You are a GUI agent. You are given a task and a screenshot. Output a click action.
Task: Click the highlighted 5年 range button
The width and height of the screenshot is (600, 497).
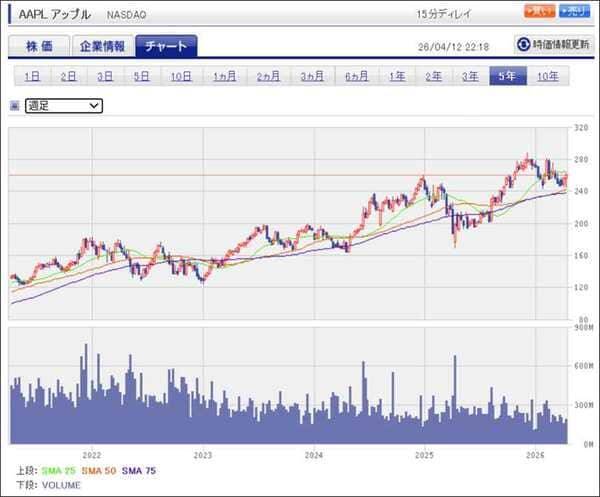[506, 76]
